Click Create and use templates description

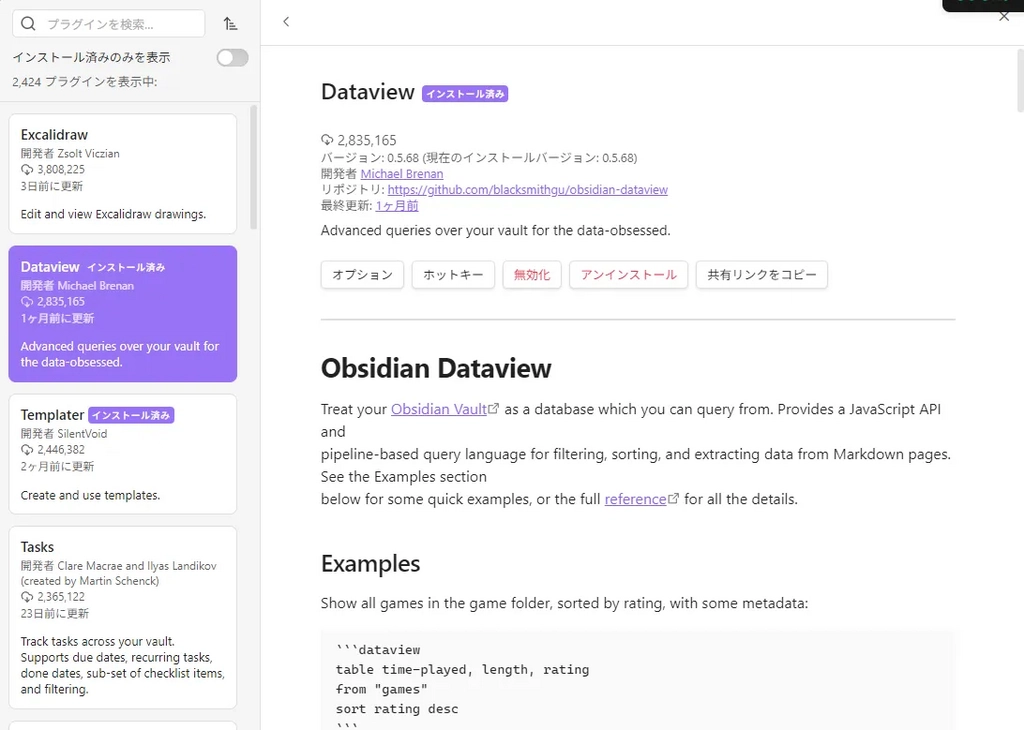coord(90,496)
